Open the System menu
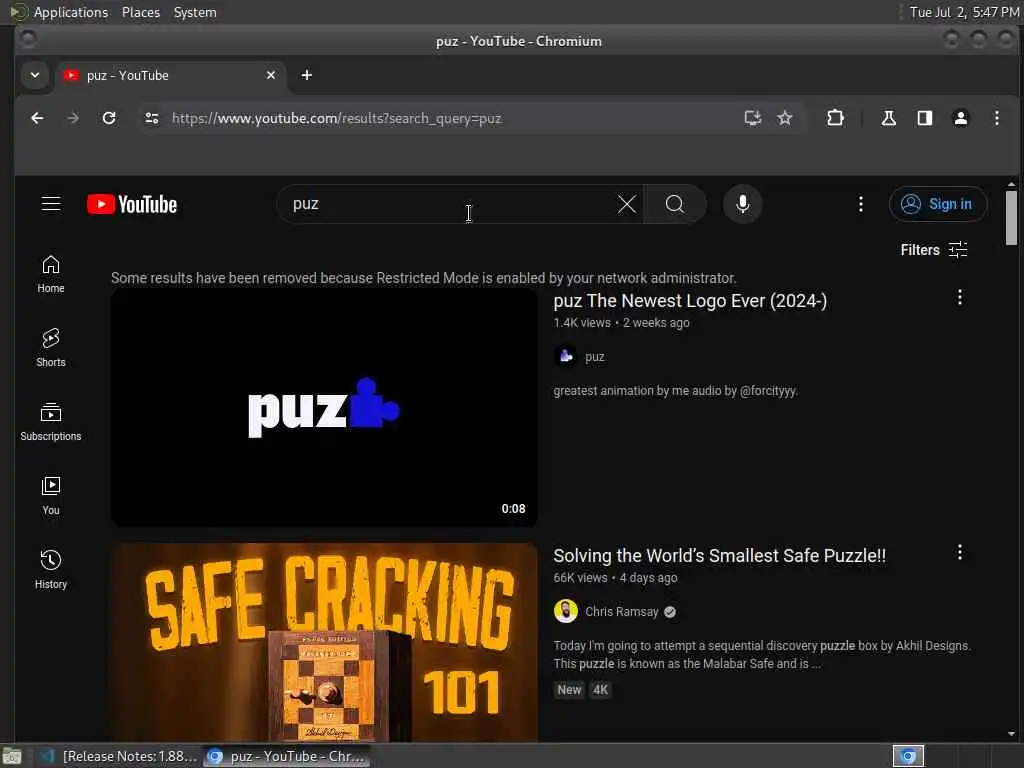This screenshot has height=768, width=1024. coord(195,12)
